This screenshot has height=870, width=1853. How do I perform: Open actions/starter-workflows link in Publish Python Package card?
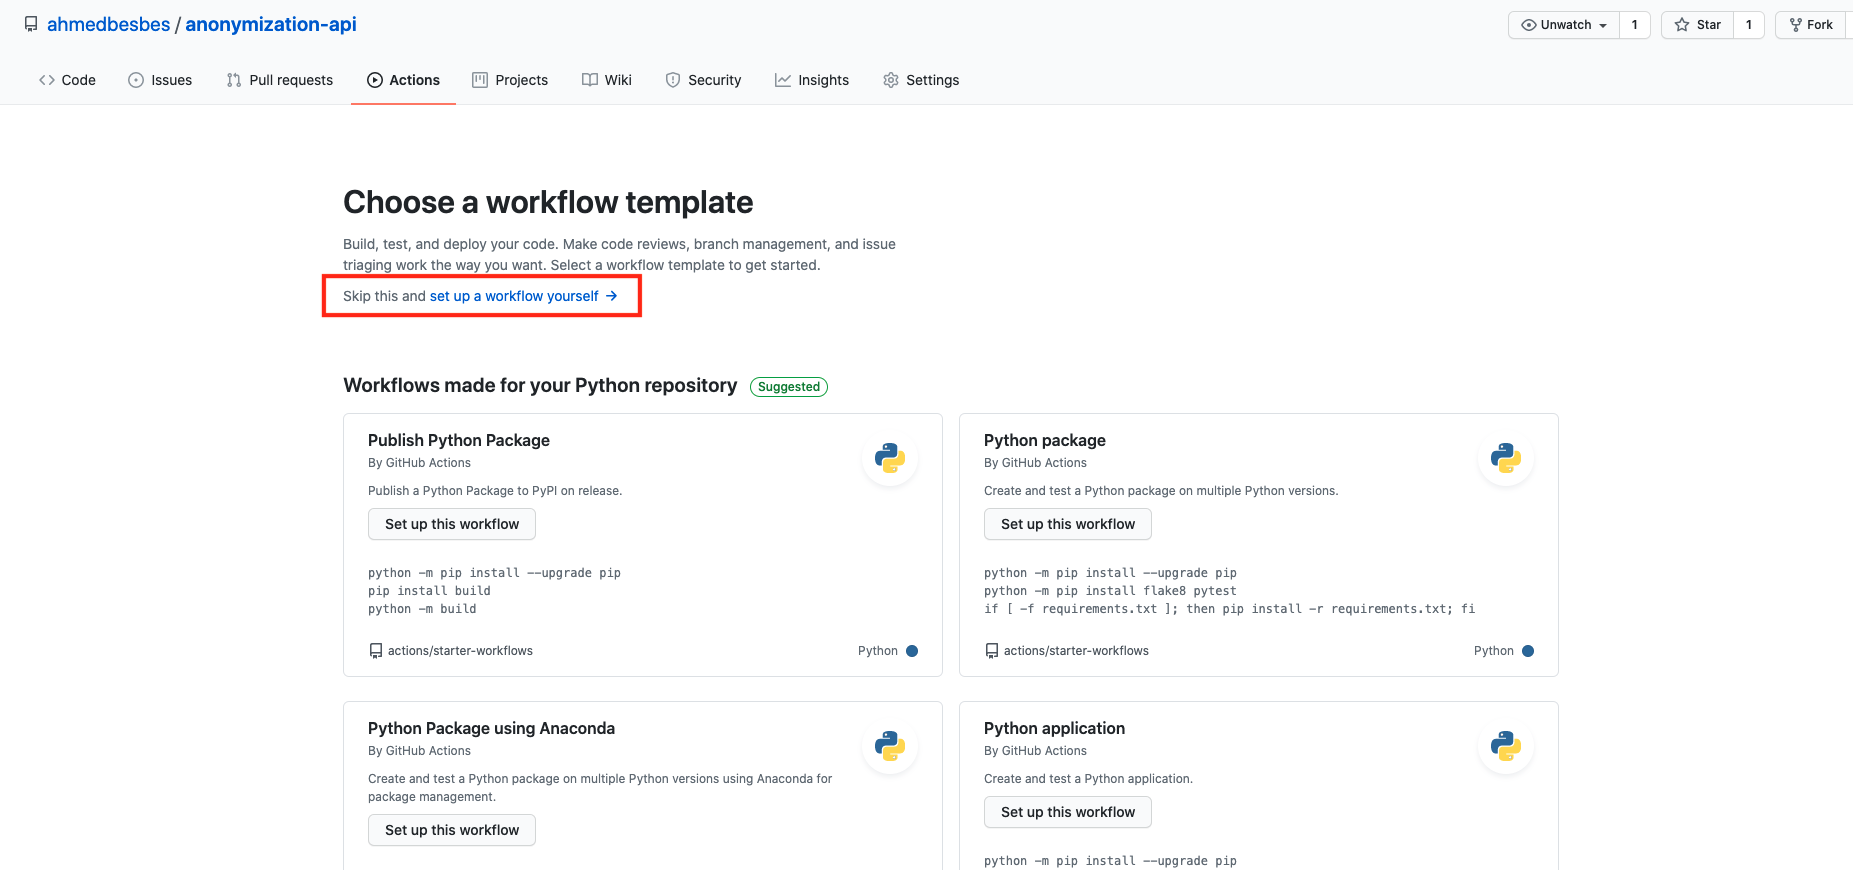(460, 651)
